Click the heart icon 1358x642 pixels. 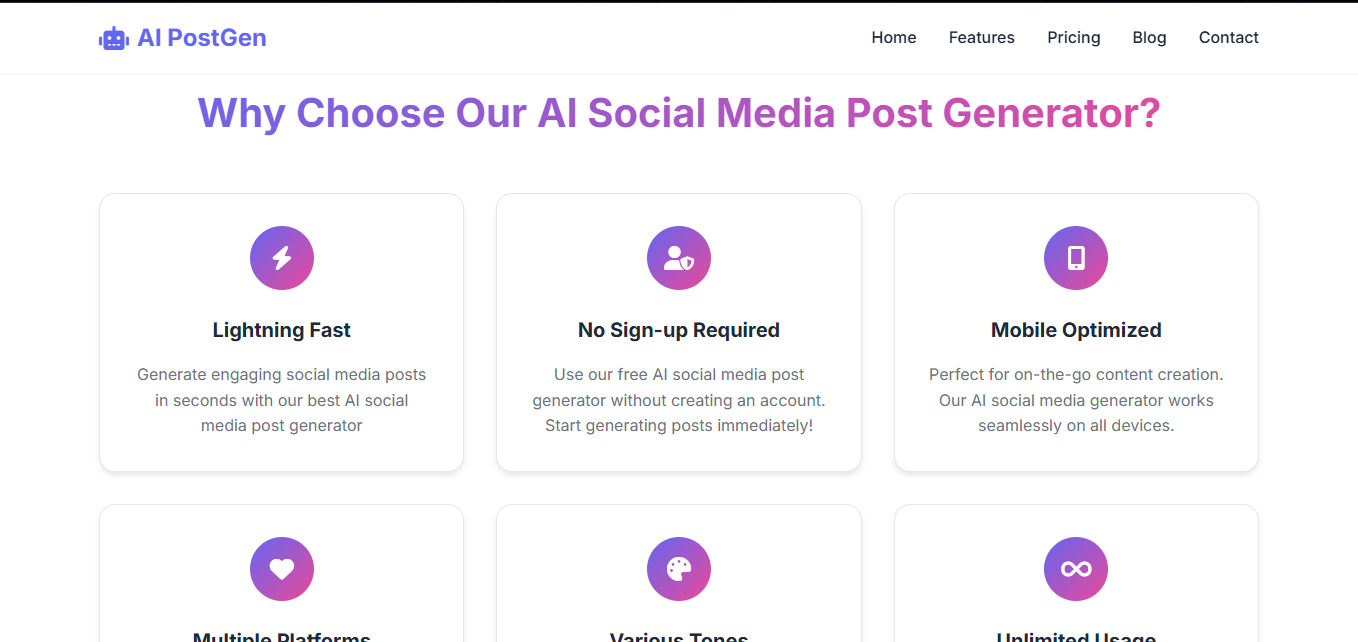282,569
